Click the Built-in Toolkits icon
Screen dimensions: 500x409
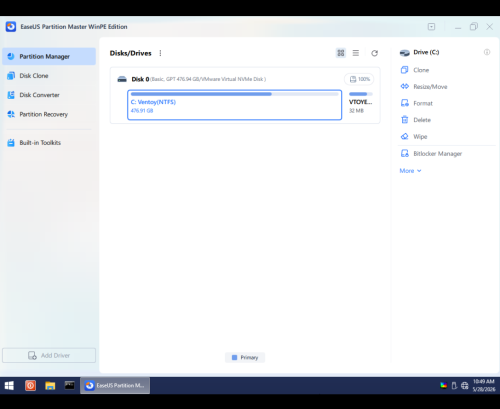click(x=11, y=143)
